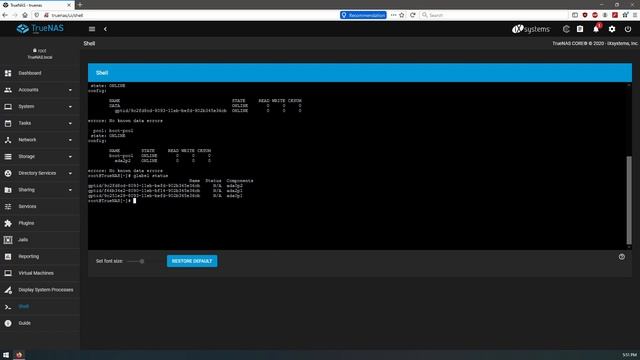Expand the Network menu arrow
This screenshot has height=360, width=640.
click(70, 140)
